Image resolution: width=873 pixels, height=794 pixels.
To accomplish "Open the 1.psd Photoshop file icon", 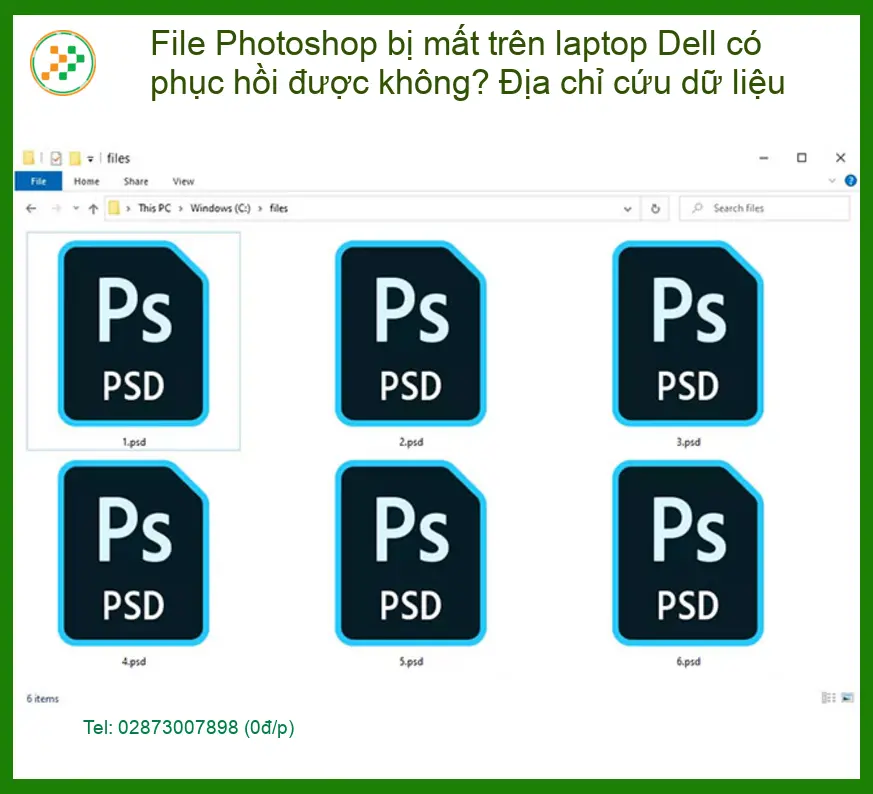I will click(134, 334).
